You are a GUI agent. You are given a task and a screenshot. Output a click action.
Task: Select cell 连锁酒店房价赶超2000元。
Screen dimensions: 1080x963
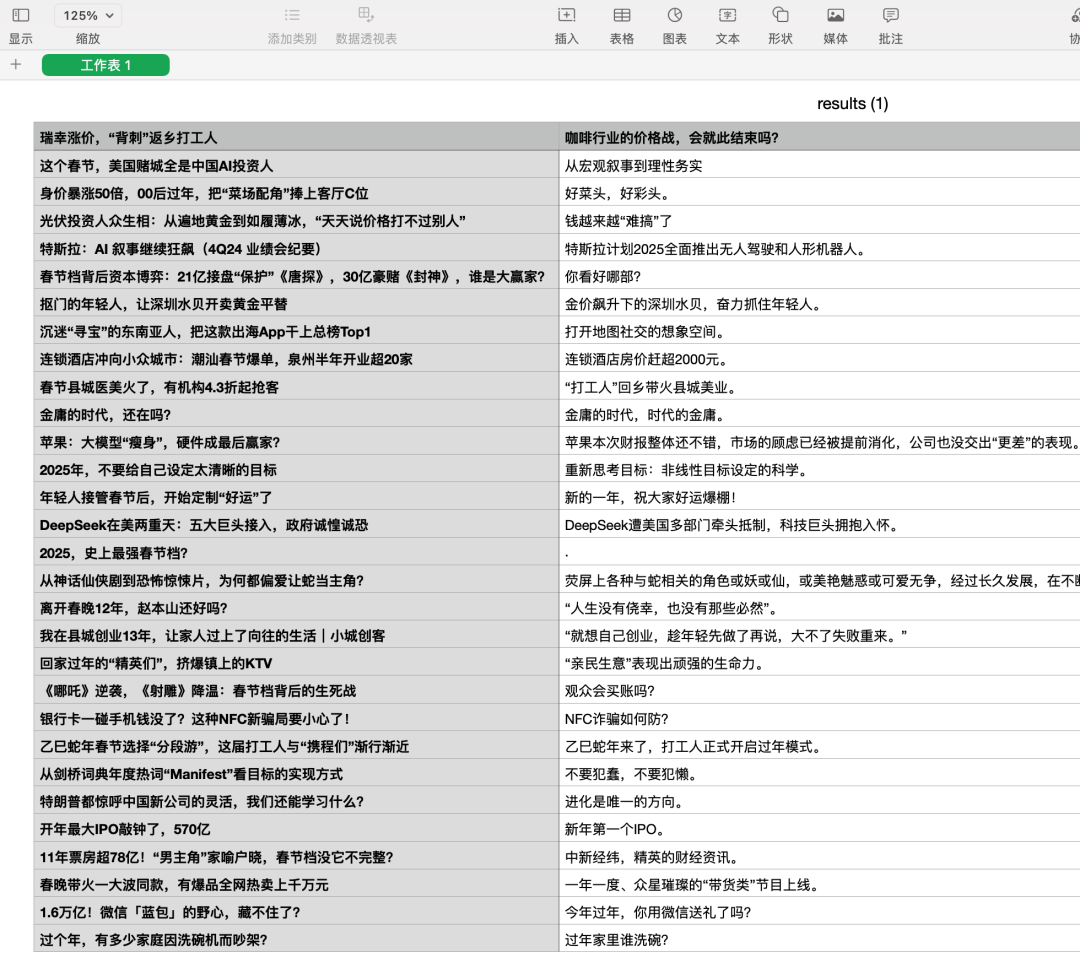click(820, 359)
